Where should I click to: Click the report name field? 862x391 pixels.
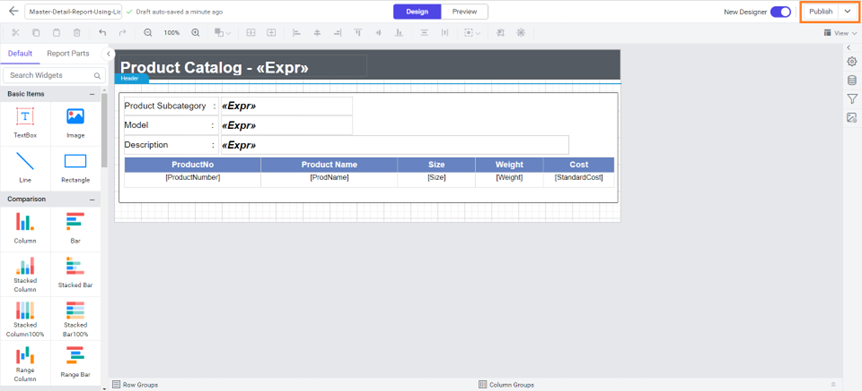coord(73,12)
